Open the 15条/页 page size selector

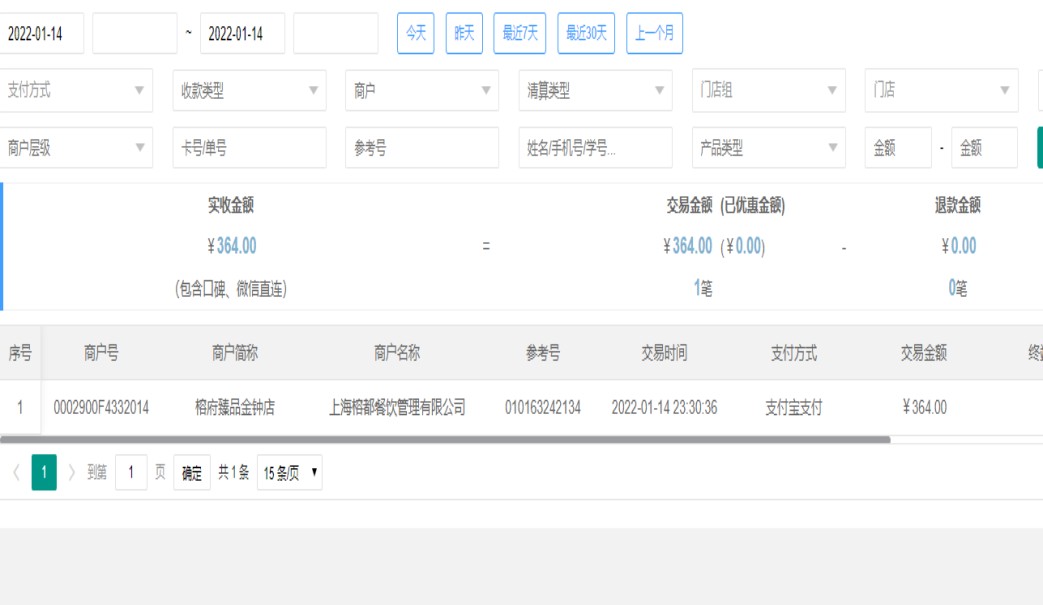coord(290,472)
